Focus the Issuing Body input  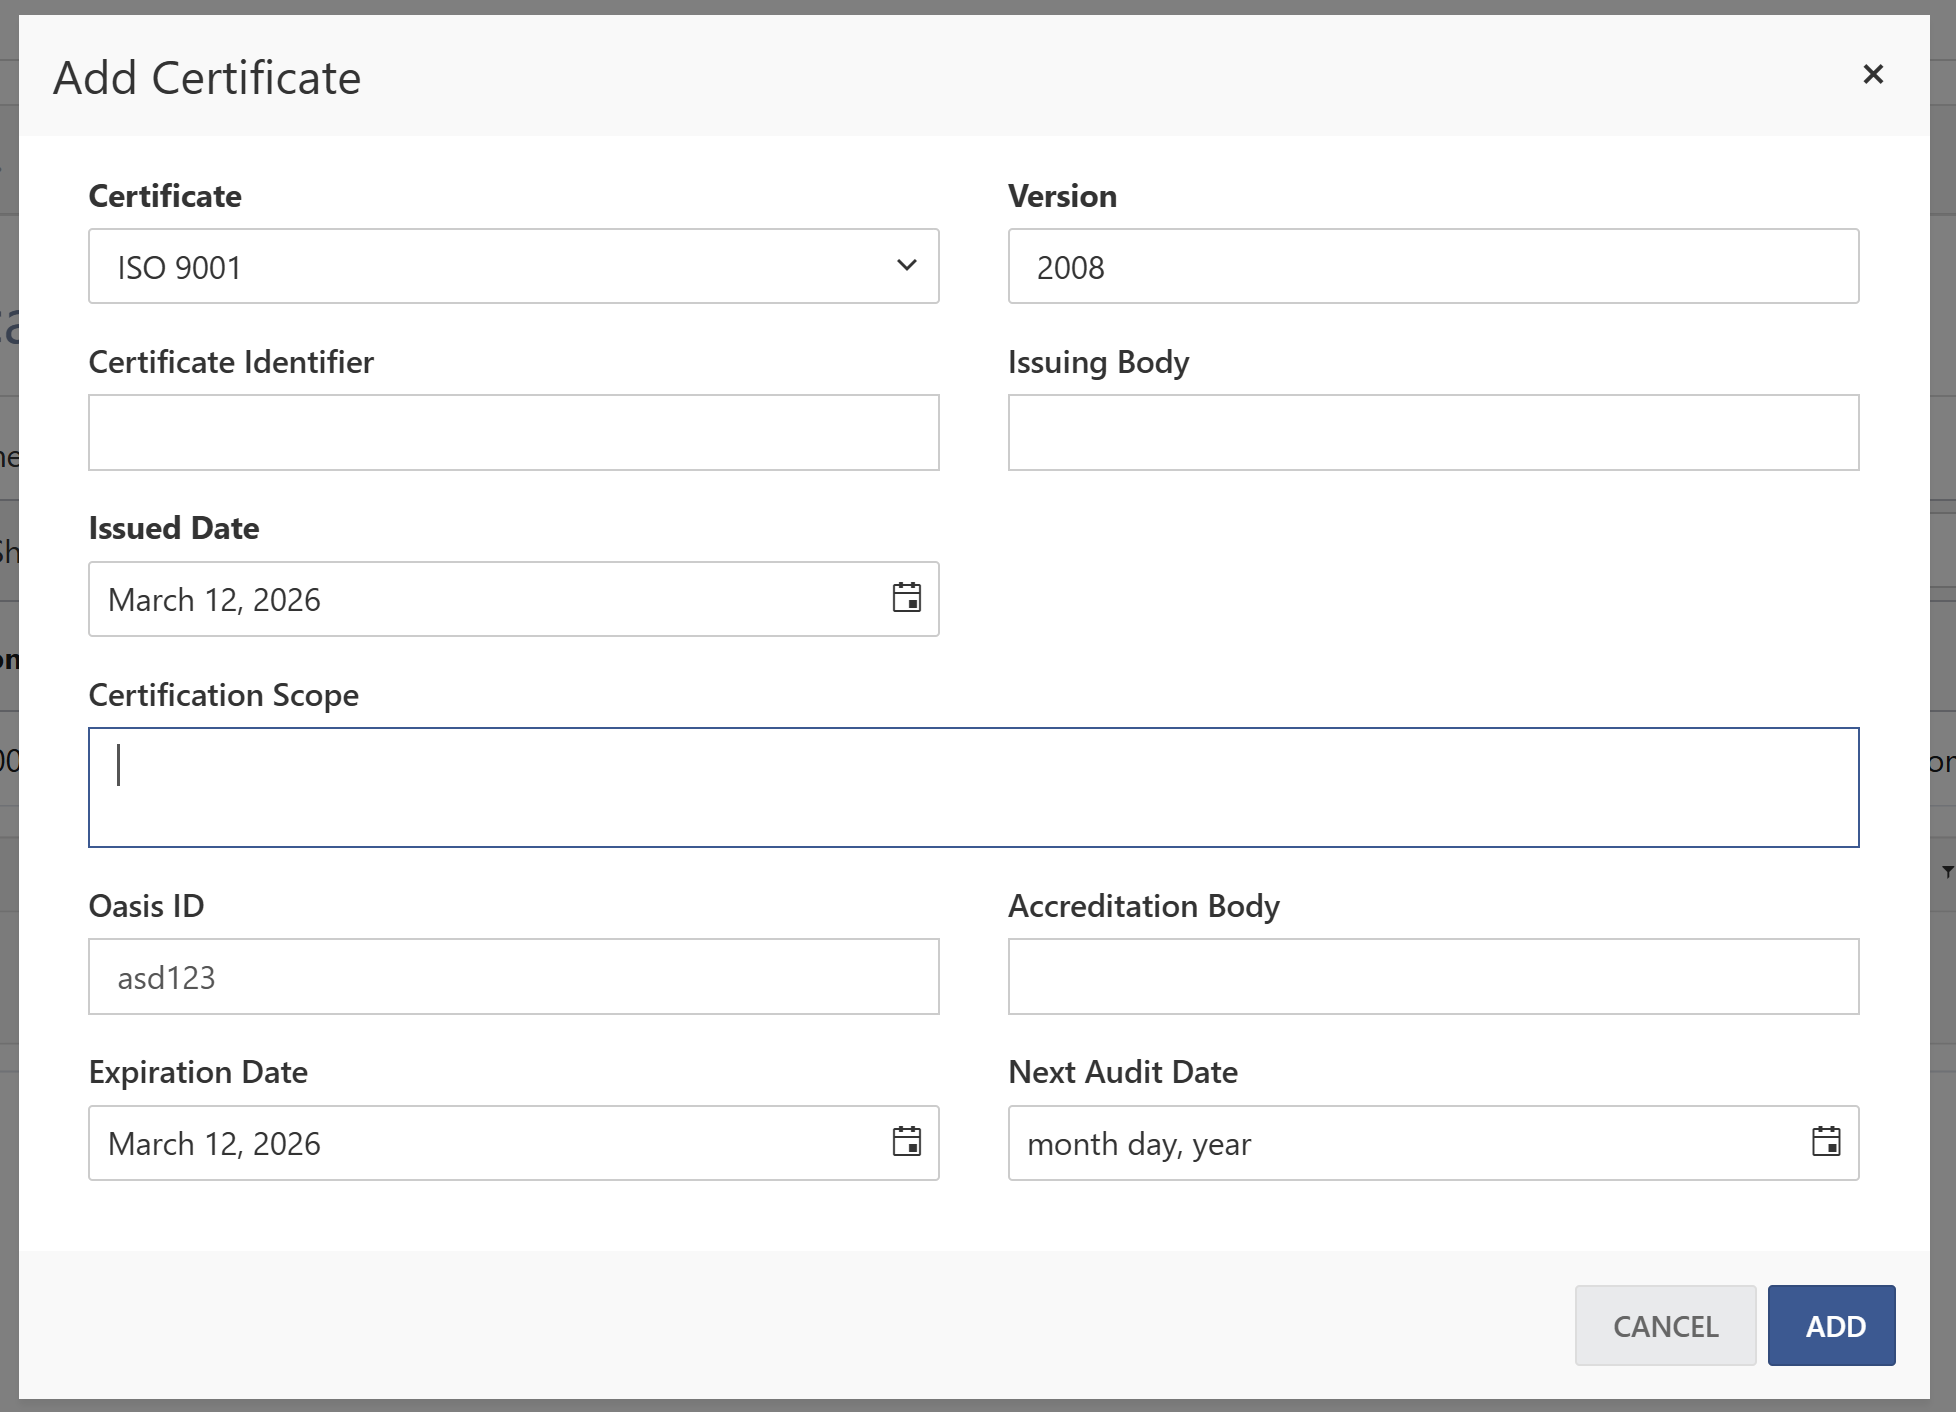pyautogui.click(x=1433, y=432)
